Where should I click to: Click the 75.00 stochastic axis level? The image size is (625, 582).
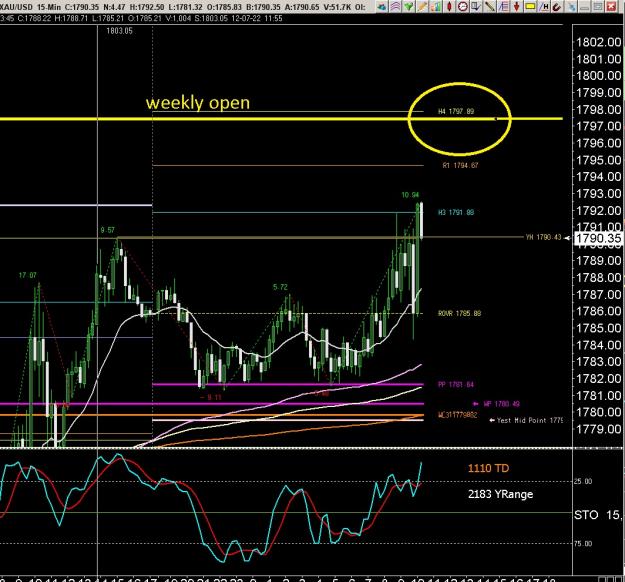[x=583, y=543]
